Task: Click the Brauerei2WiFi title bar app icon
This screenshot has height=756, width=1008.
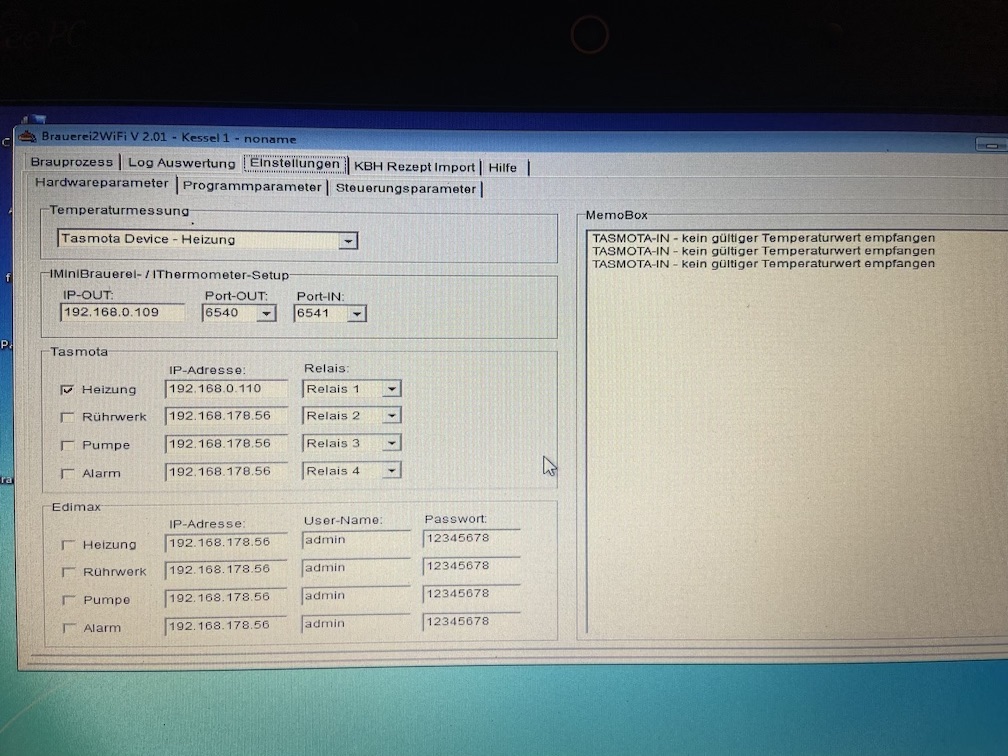Action: coord(28,137)
